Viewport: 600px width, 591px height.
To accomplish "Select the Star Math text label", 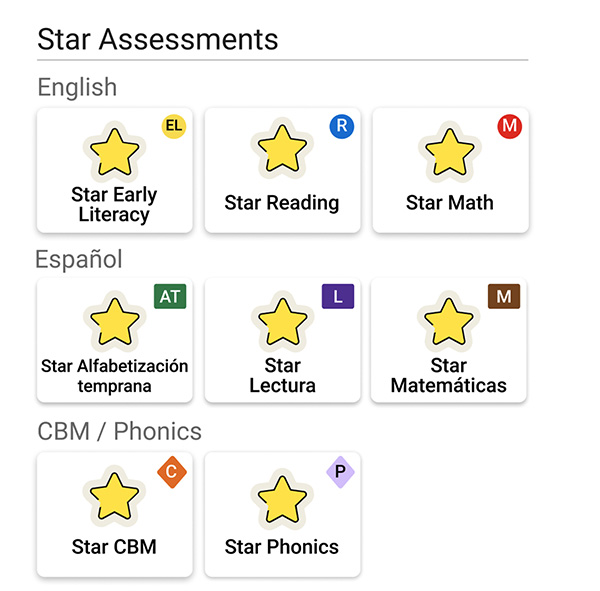I will pos(449,203).
